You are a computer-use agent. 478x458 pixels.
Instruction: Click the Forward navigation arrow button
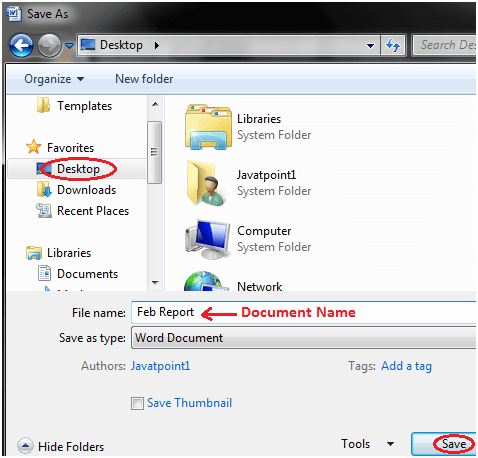[x=49, y=45]
